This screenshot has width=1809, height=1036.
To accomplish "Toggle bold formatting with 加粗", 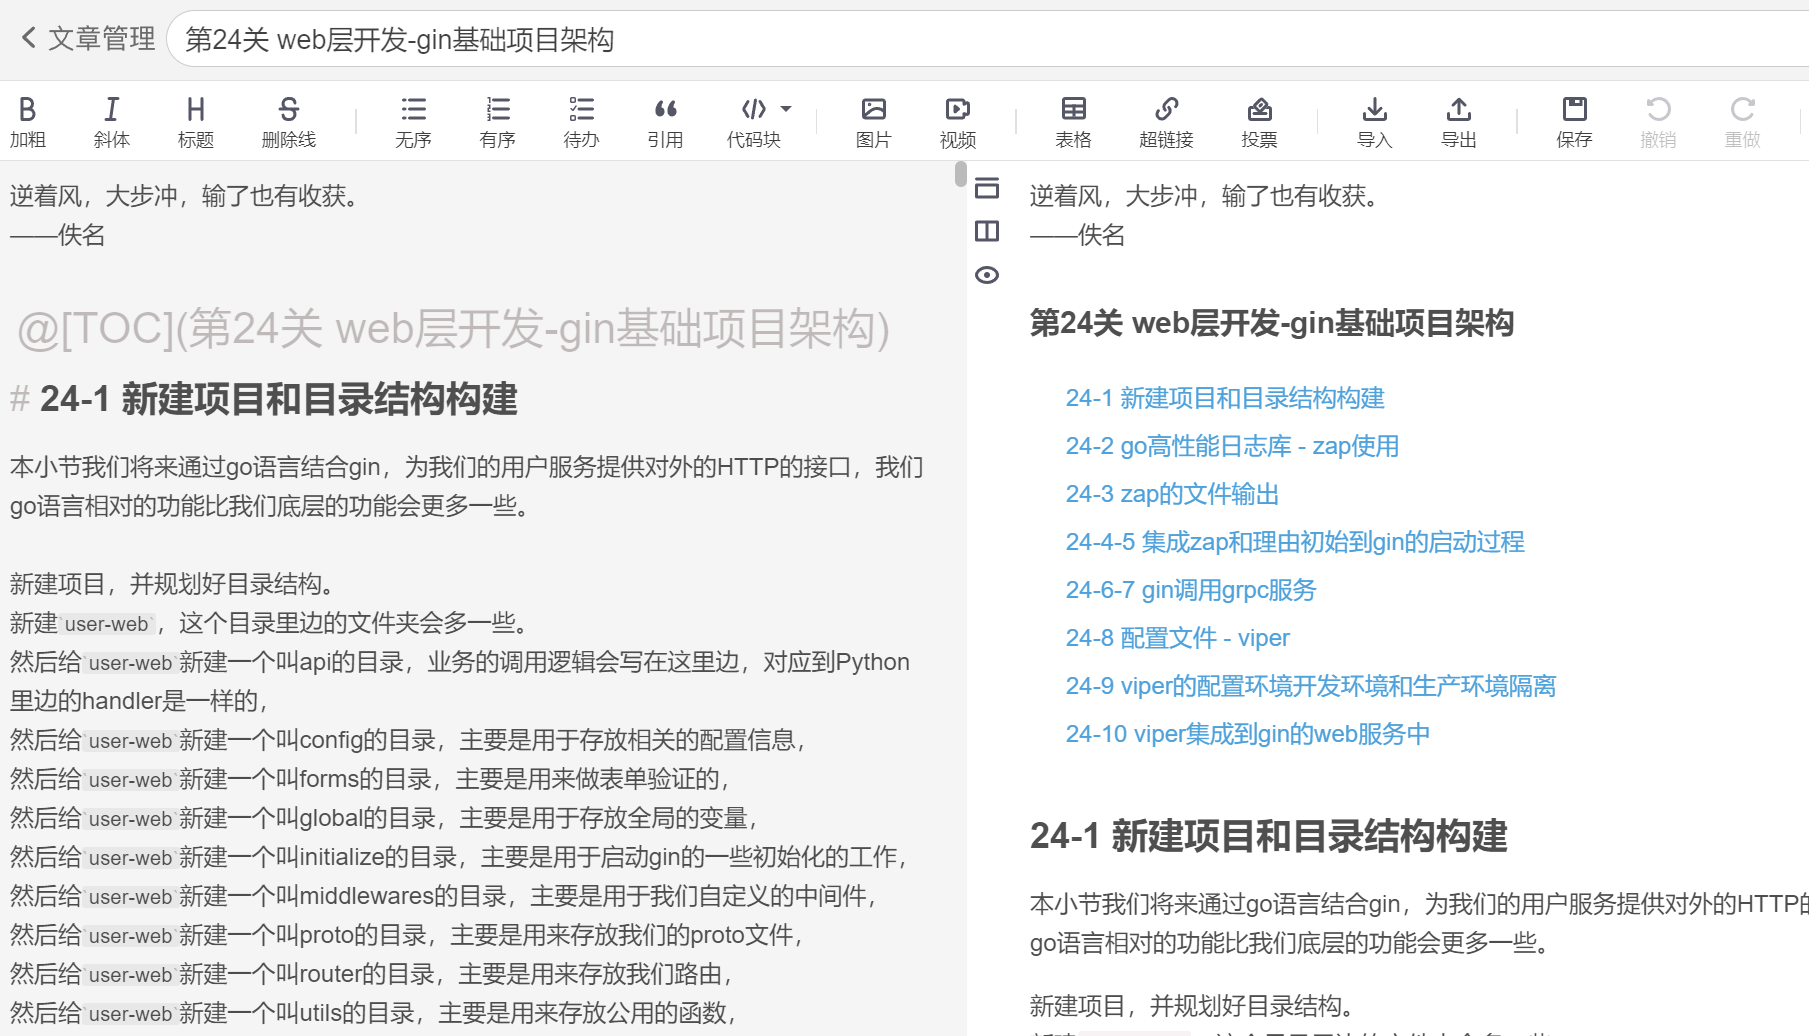I will point(29,120).
